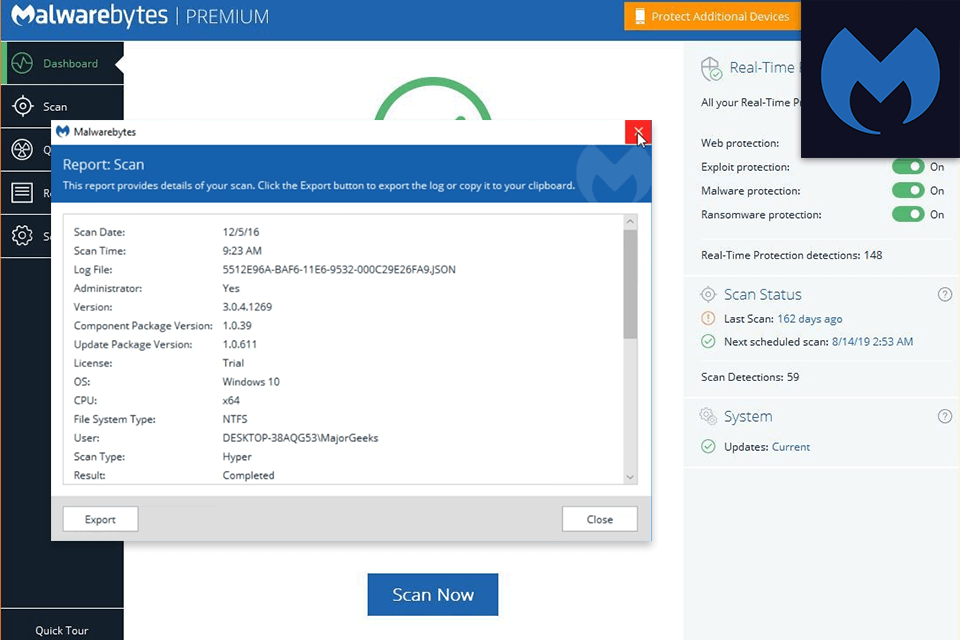Click the report scrollbar up arrow

(630, 222)
